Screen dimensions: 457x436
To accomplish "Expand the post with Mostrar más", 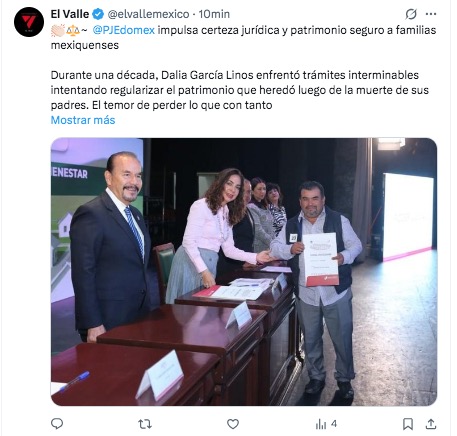I will coord(83,120).
